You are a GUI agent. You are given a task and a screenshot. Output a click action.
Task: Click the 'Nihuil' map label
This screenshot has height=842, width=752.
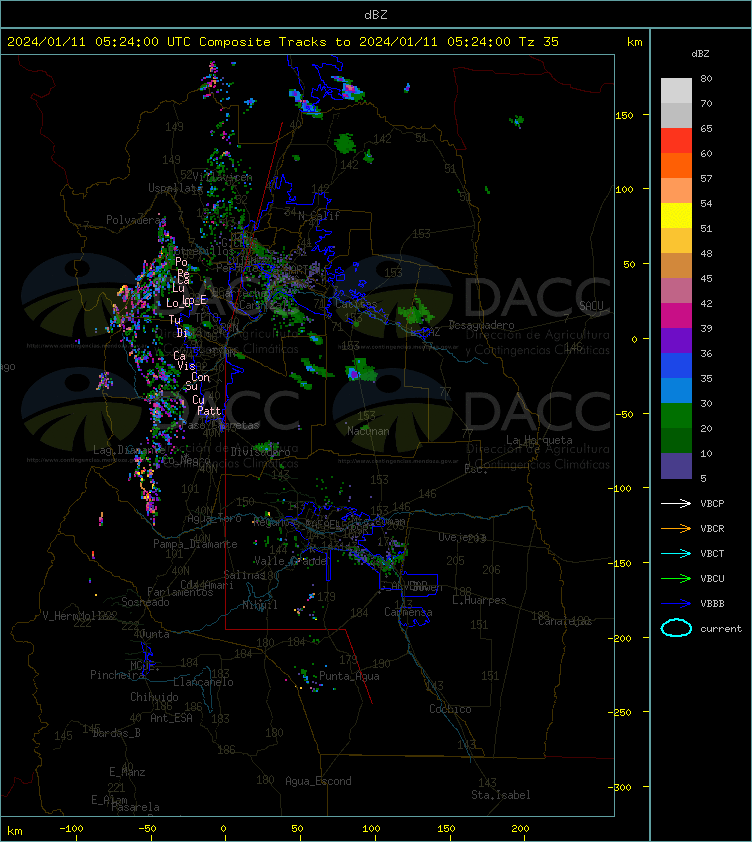(x=260, y=605)
